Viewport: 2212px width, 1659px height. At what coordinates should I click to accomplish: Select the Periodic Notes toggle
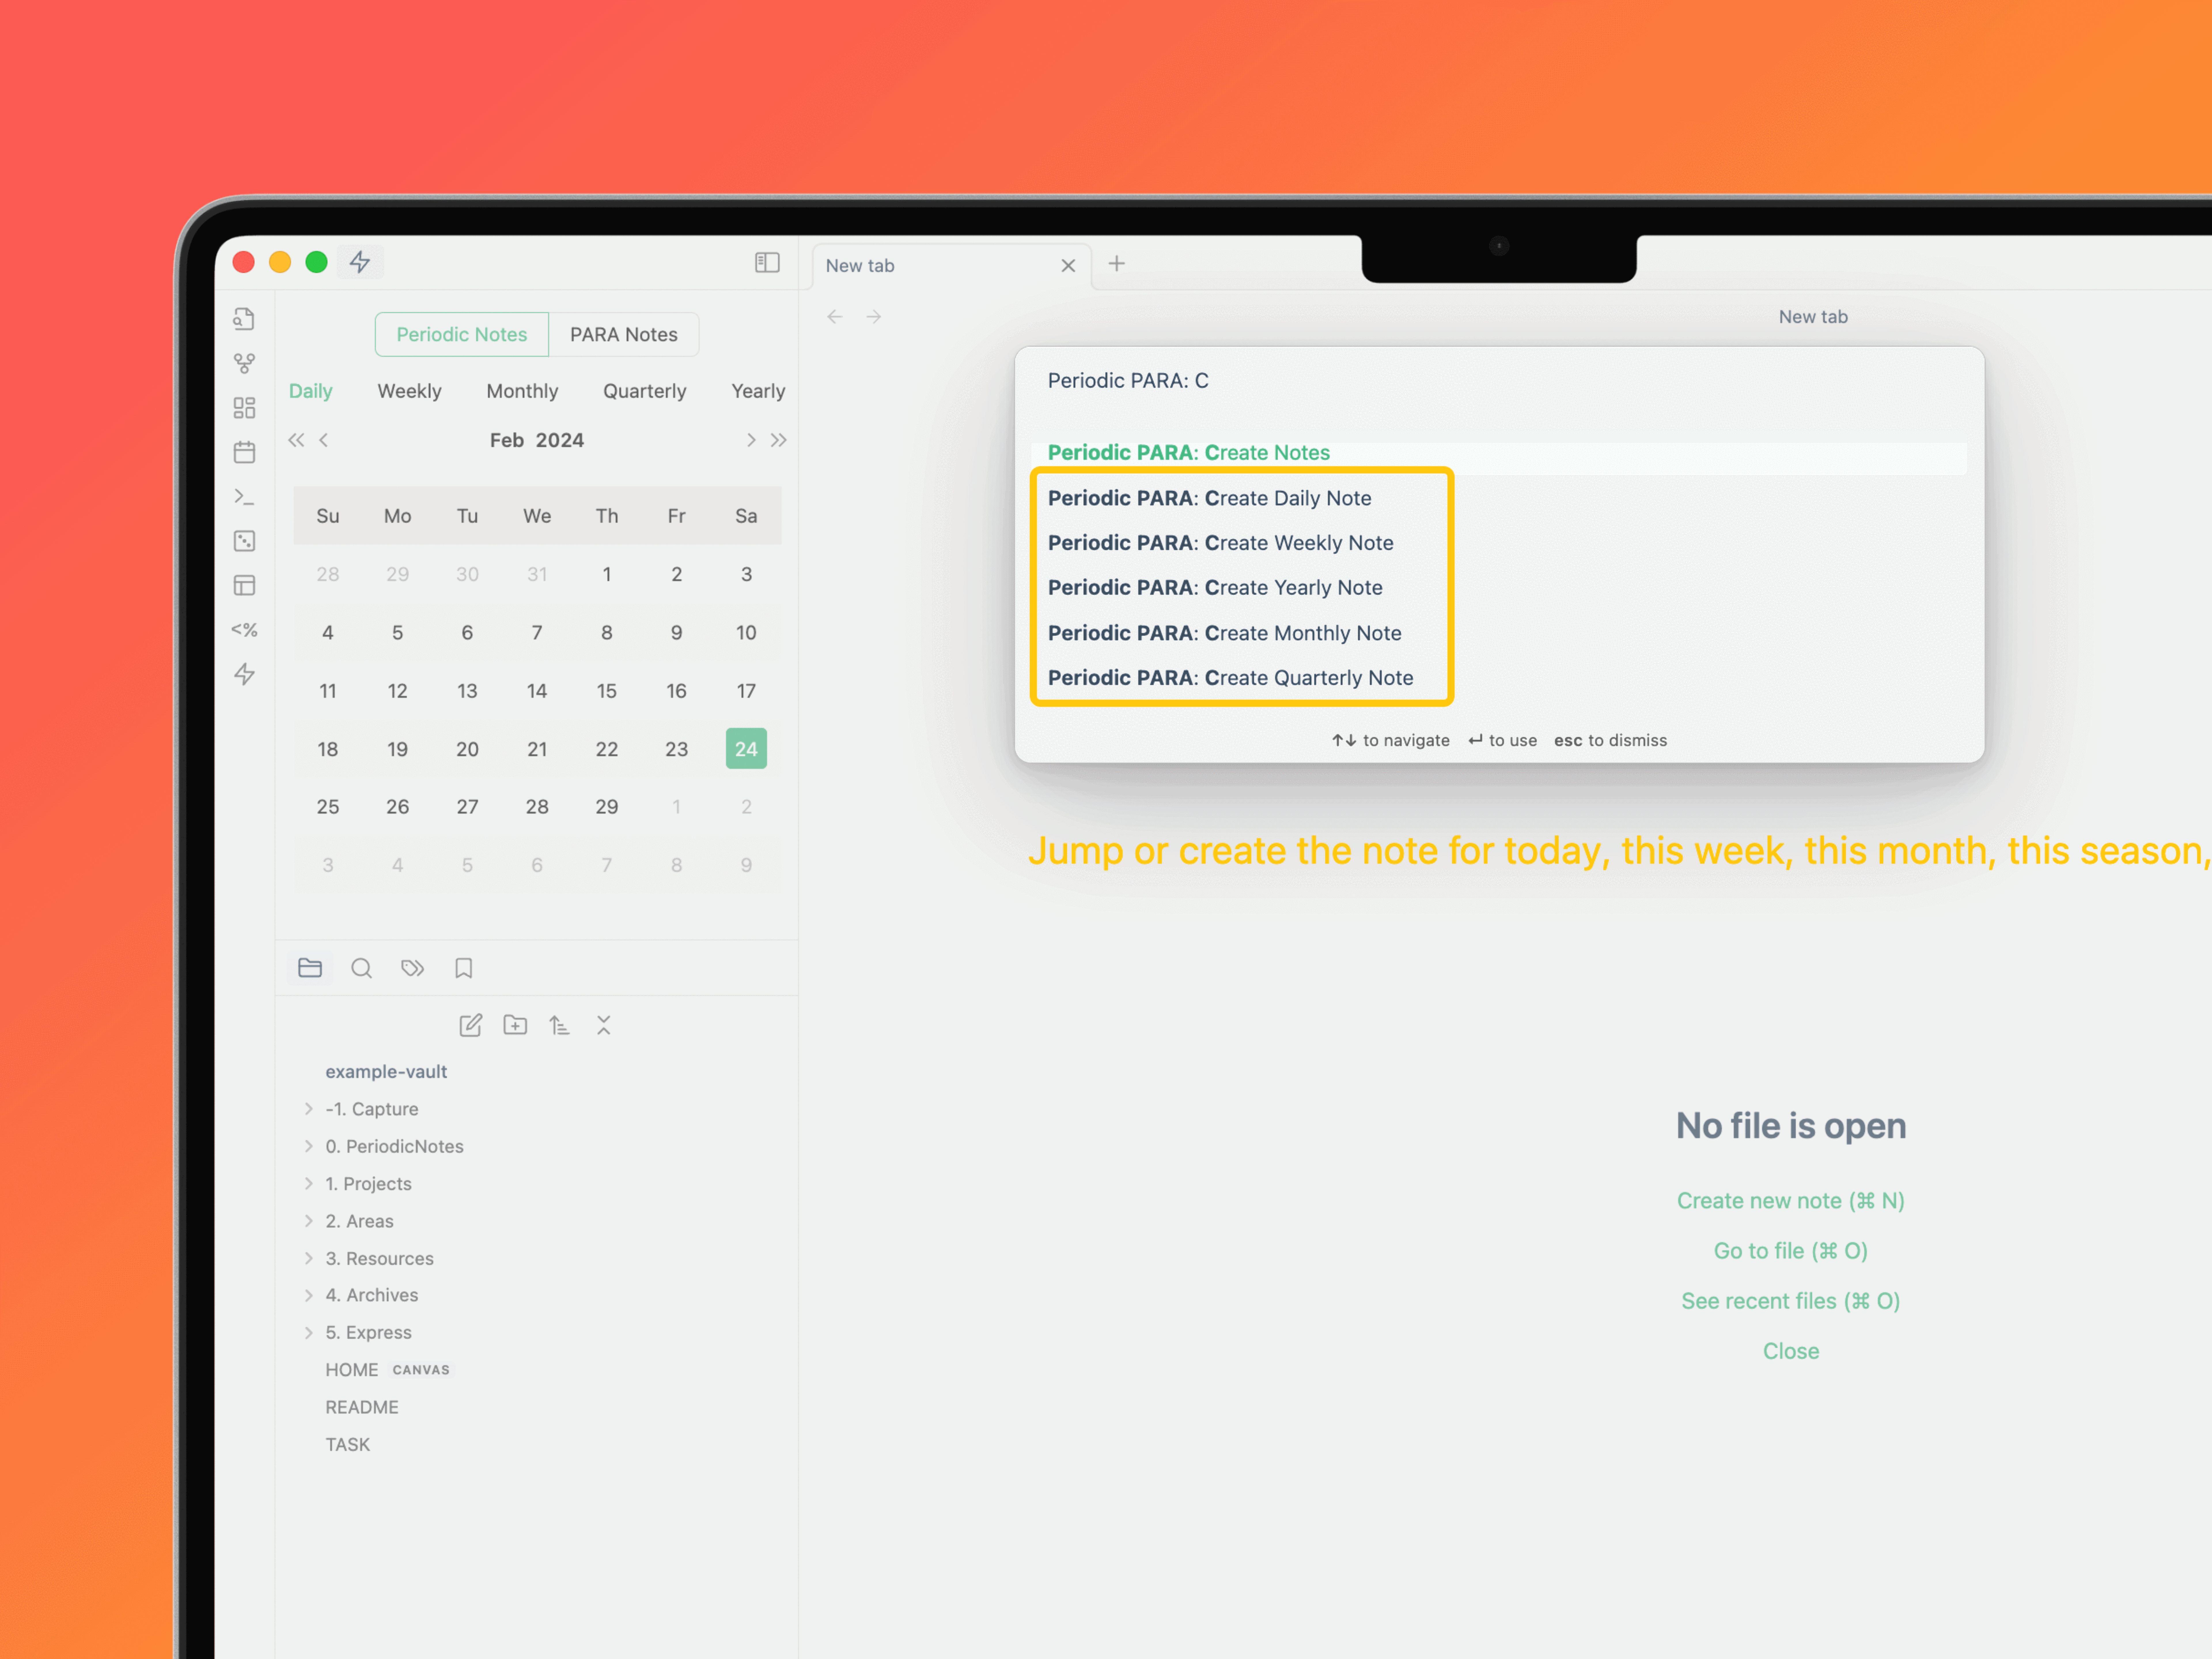tap(461, 334)
